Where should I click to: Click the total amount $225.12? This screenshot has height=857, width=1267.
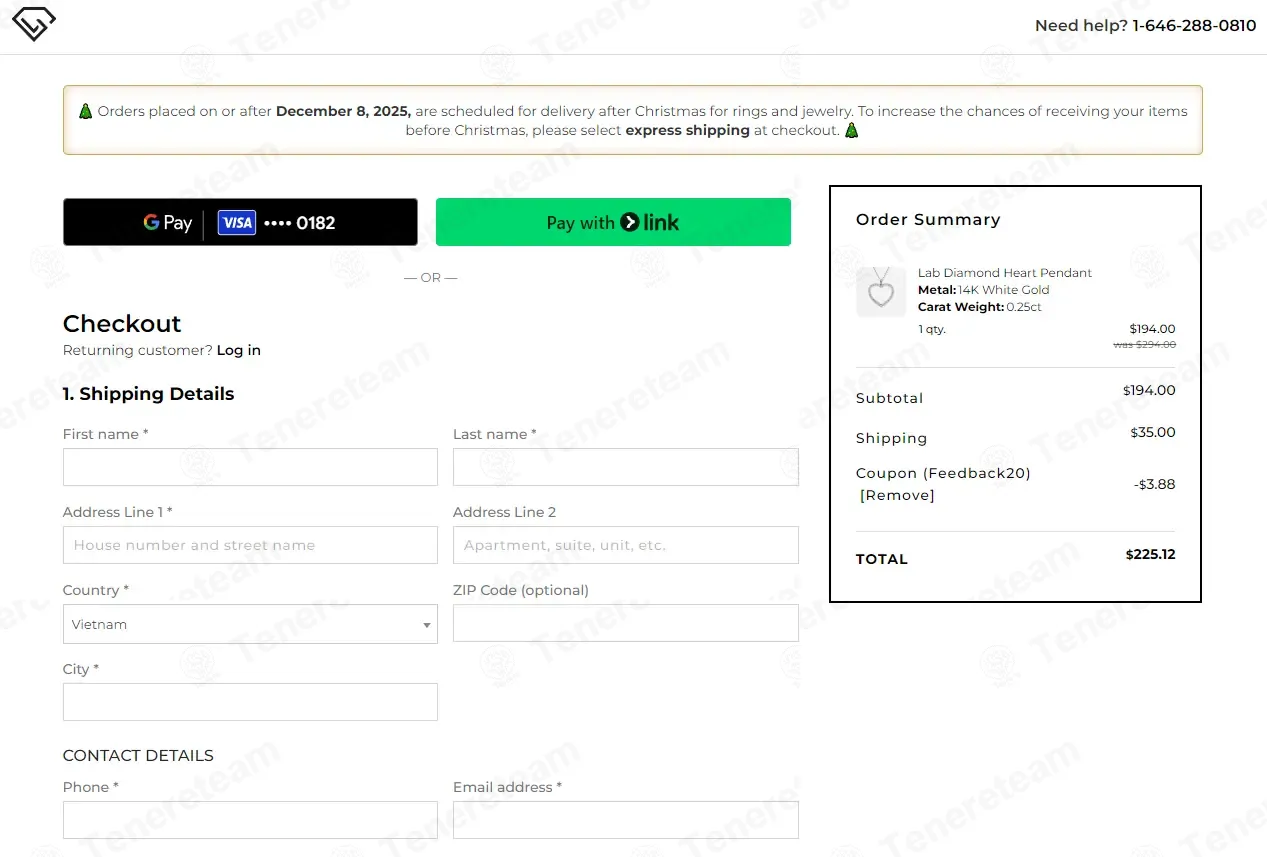(x=1150, y=554)
